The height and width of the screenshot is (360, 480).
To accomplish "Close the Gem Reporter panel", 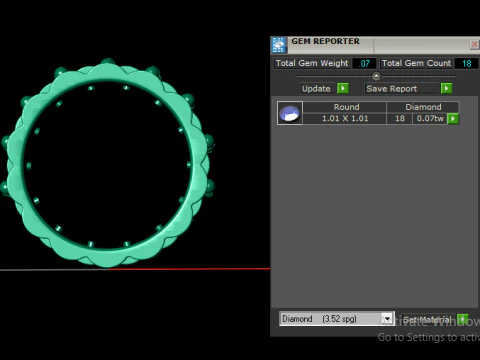I will point(474,44).
